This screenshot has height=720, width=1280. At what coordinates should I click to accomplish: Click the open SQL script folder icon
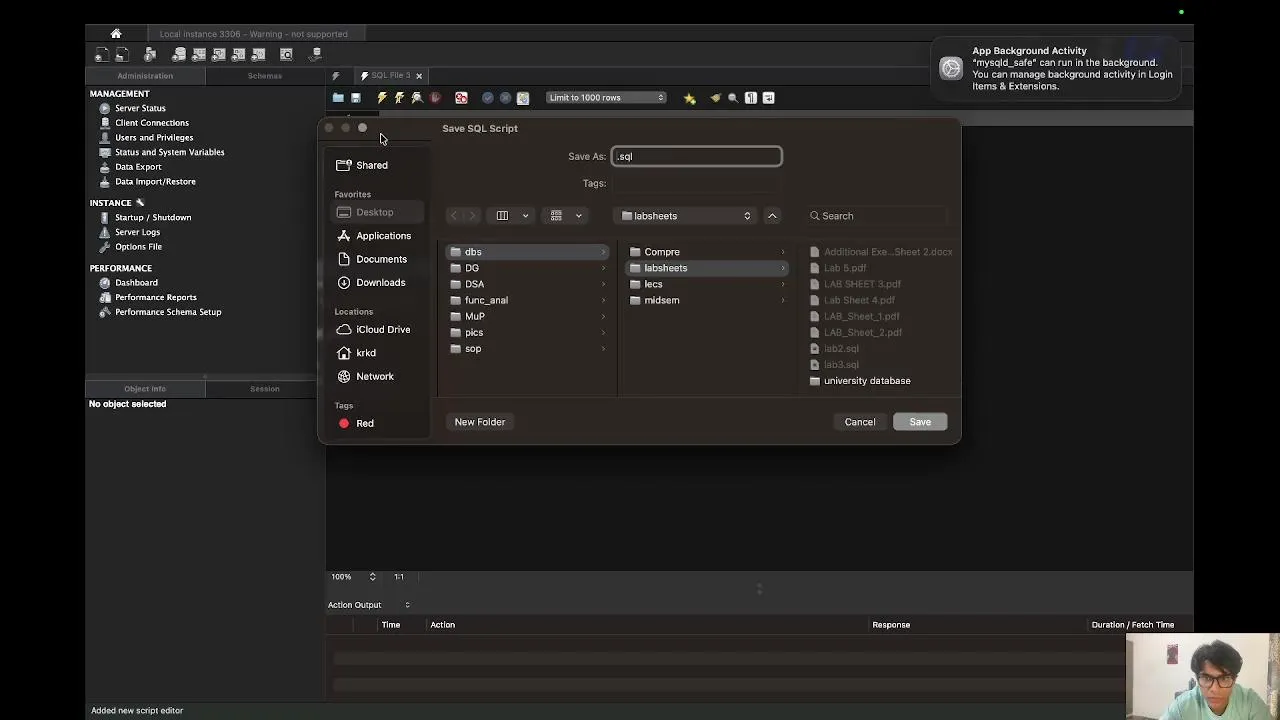338,98
